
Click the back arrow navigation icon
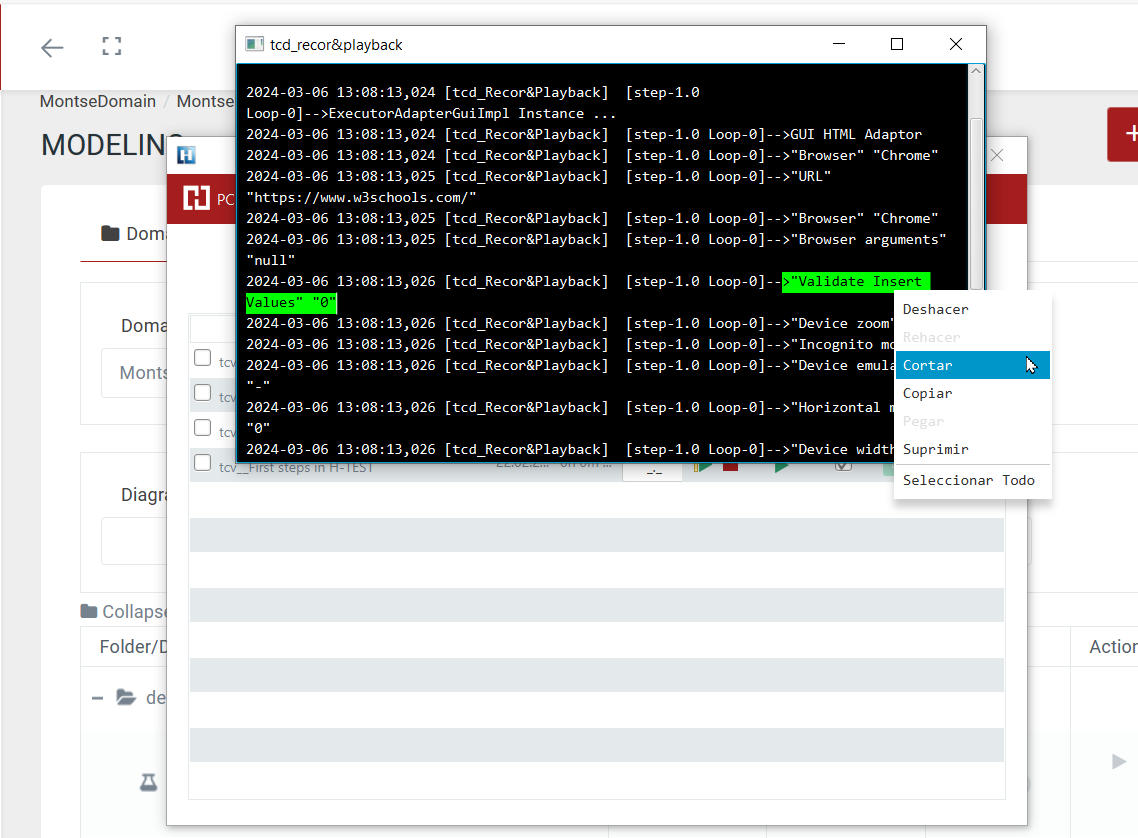point(51,46)
